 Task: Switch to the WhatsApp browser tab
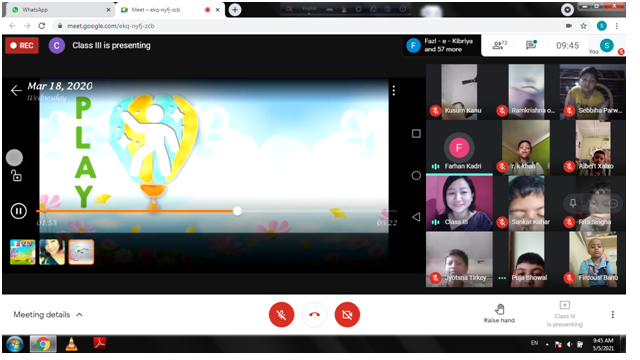61,10
